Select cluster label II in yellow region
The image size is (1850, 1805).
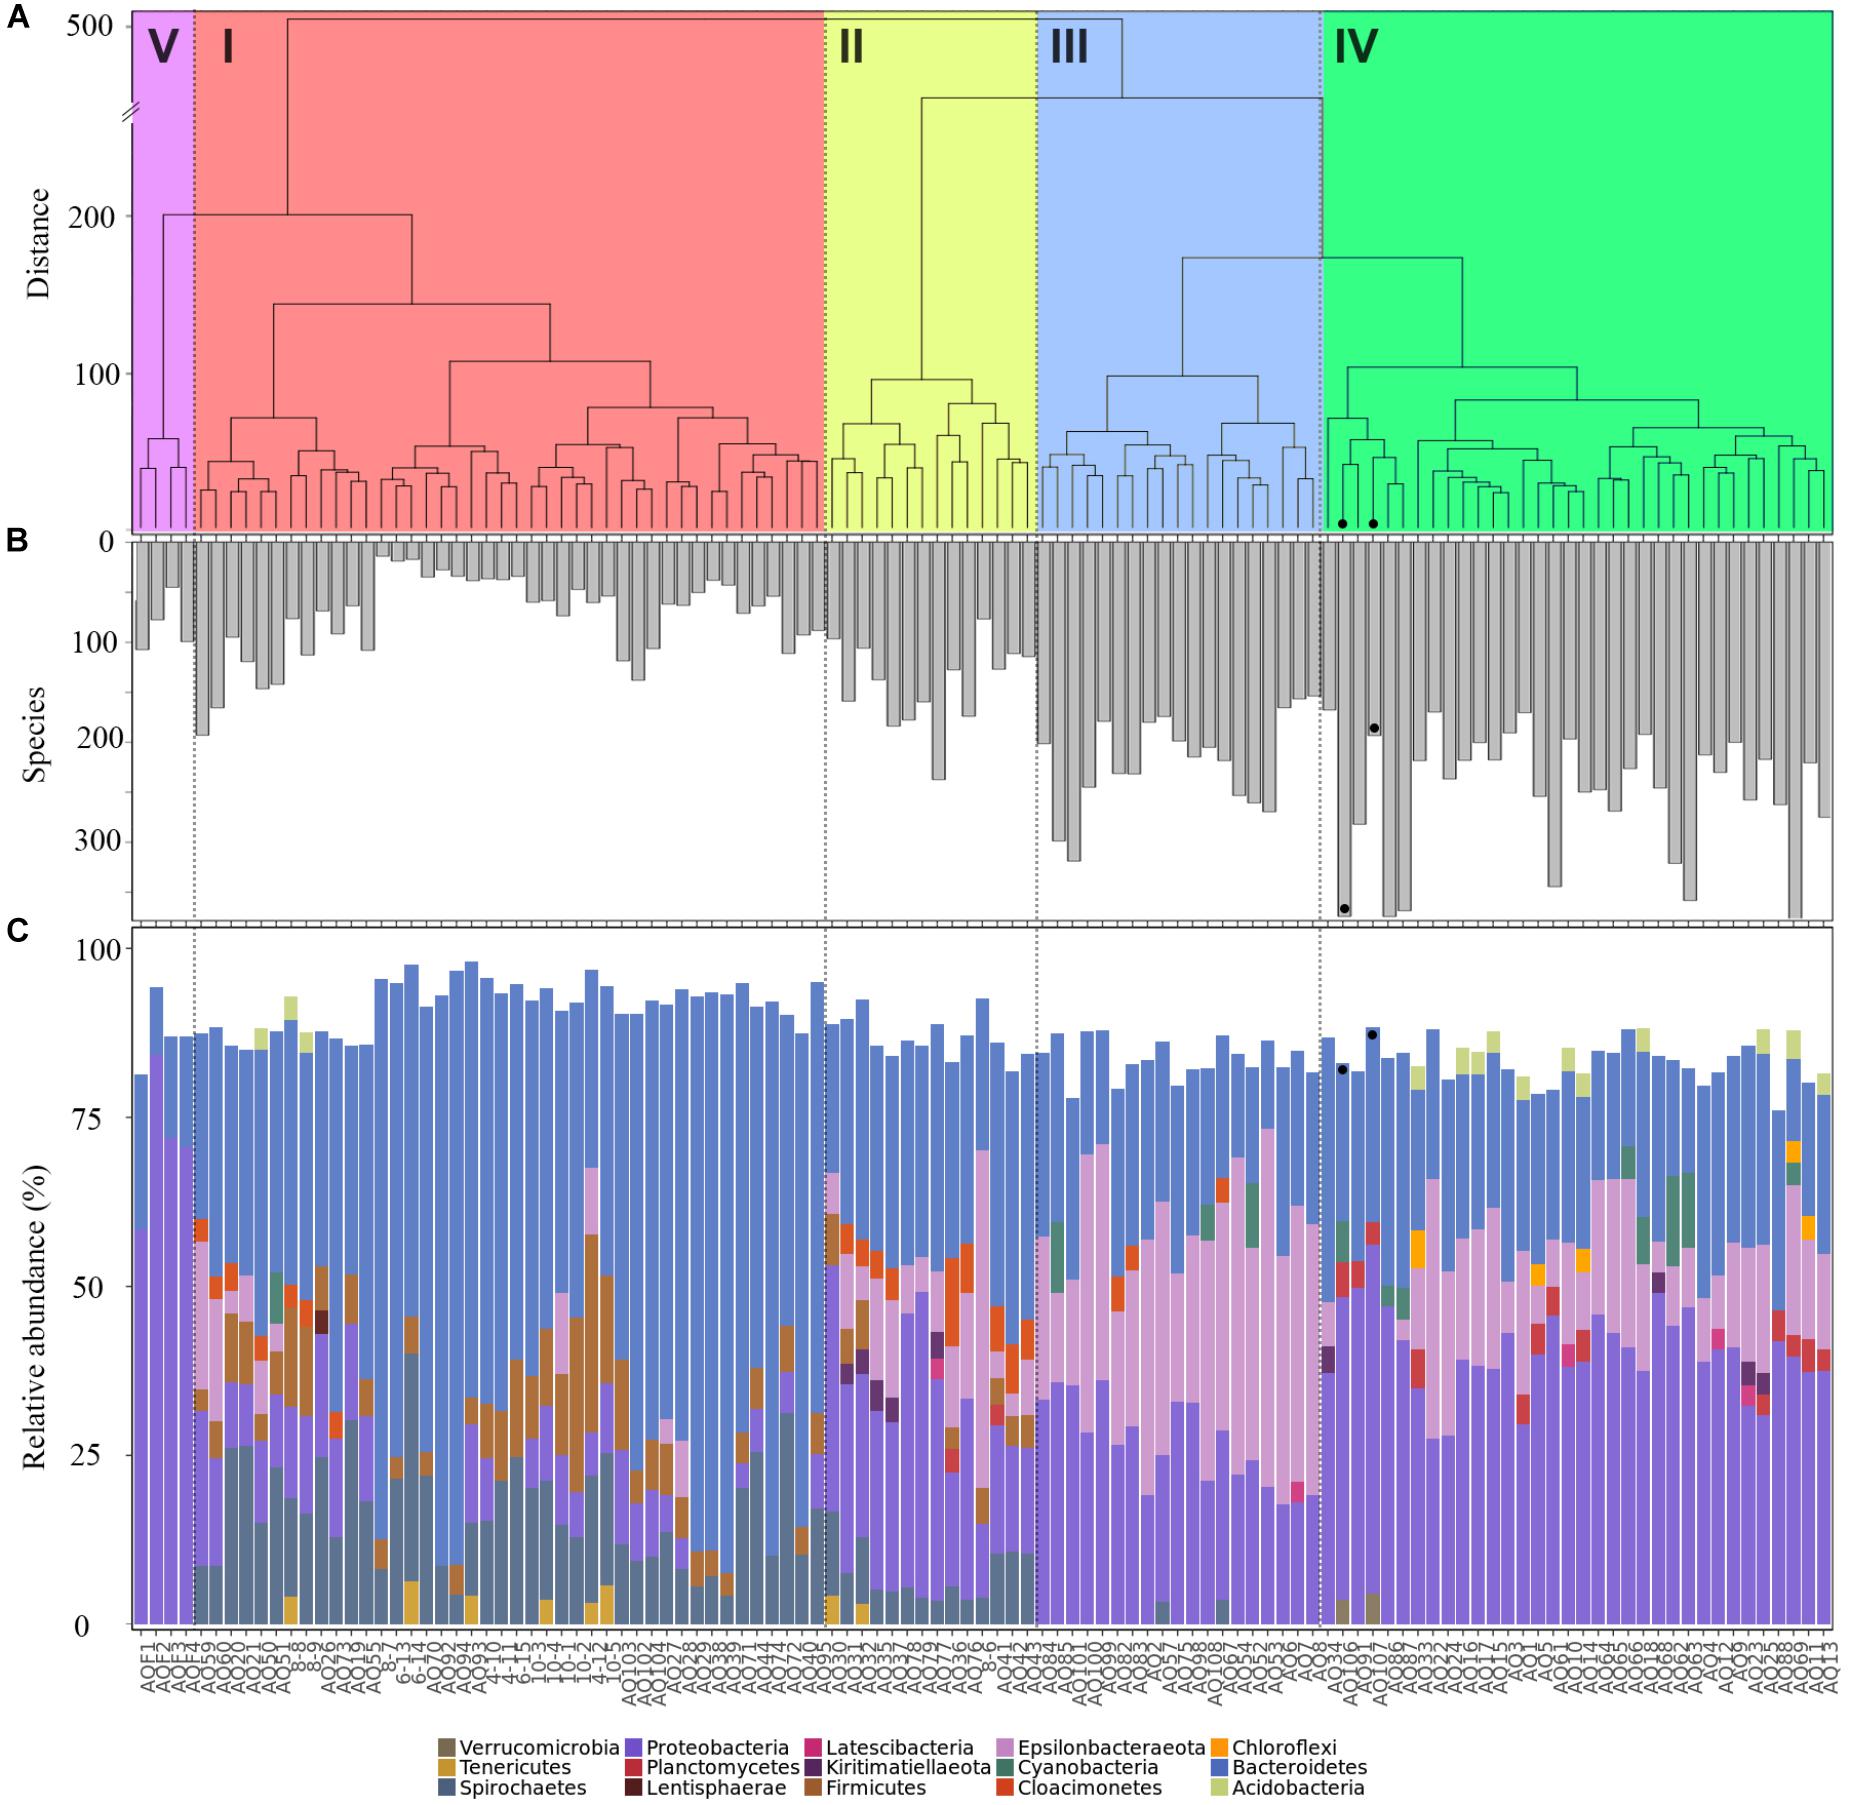[x=851, y=46]
